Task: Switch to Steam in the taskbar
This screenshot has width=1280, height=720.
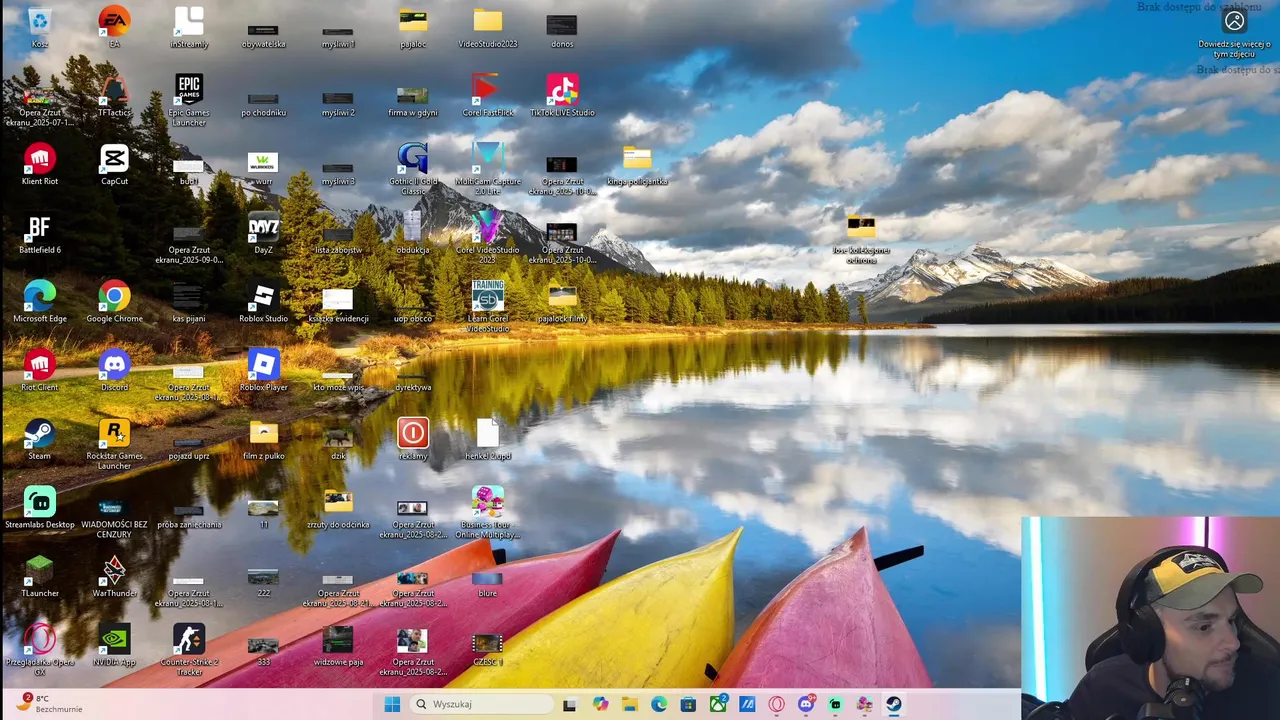Action: (894, 704)
